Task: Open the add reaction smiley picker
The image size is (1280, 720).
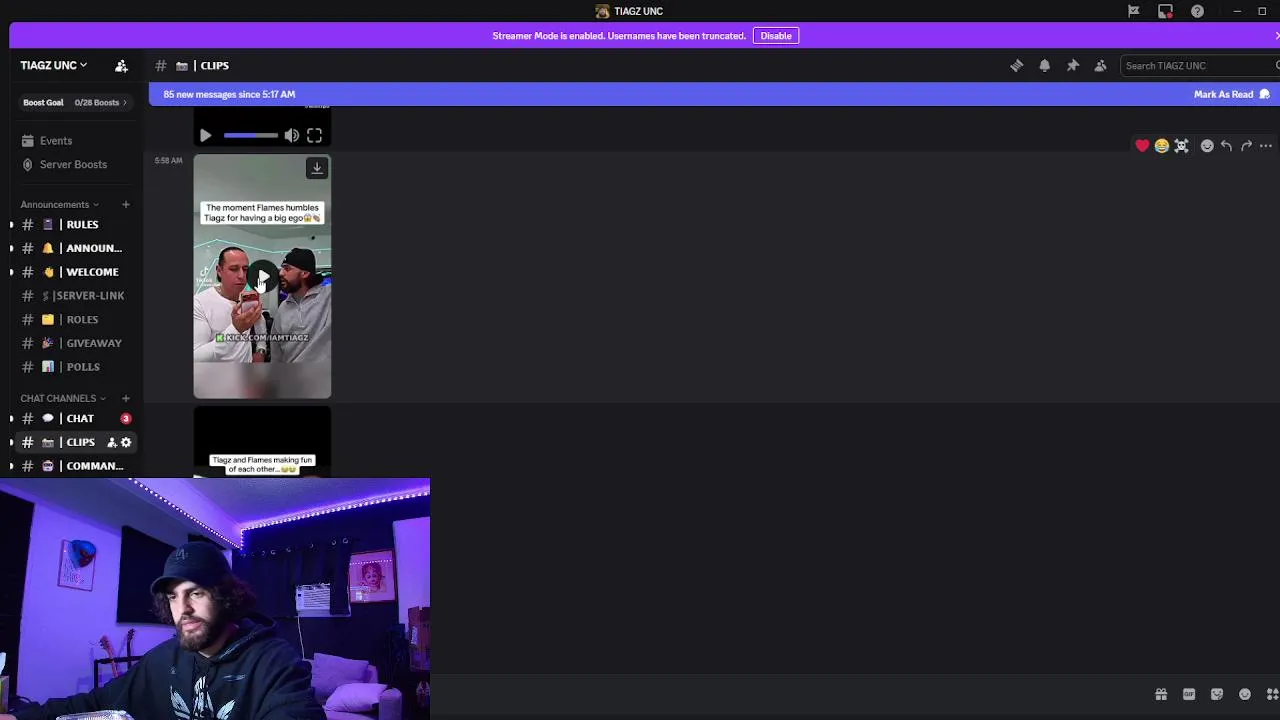Action: [x=1207, y=146]
